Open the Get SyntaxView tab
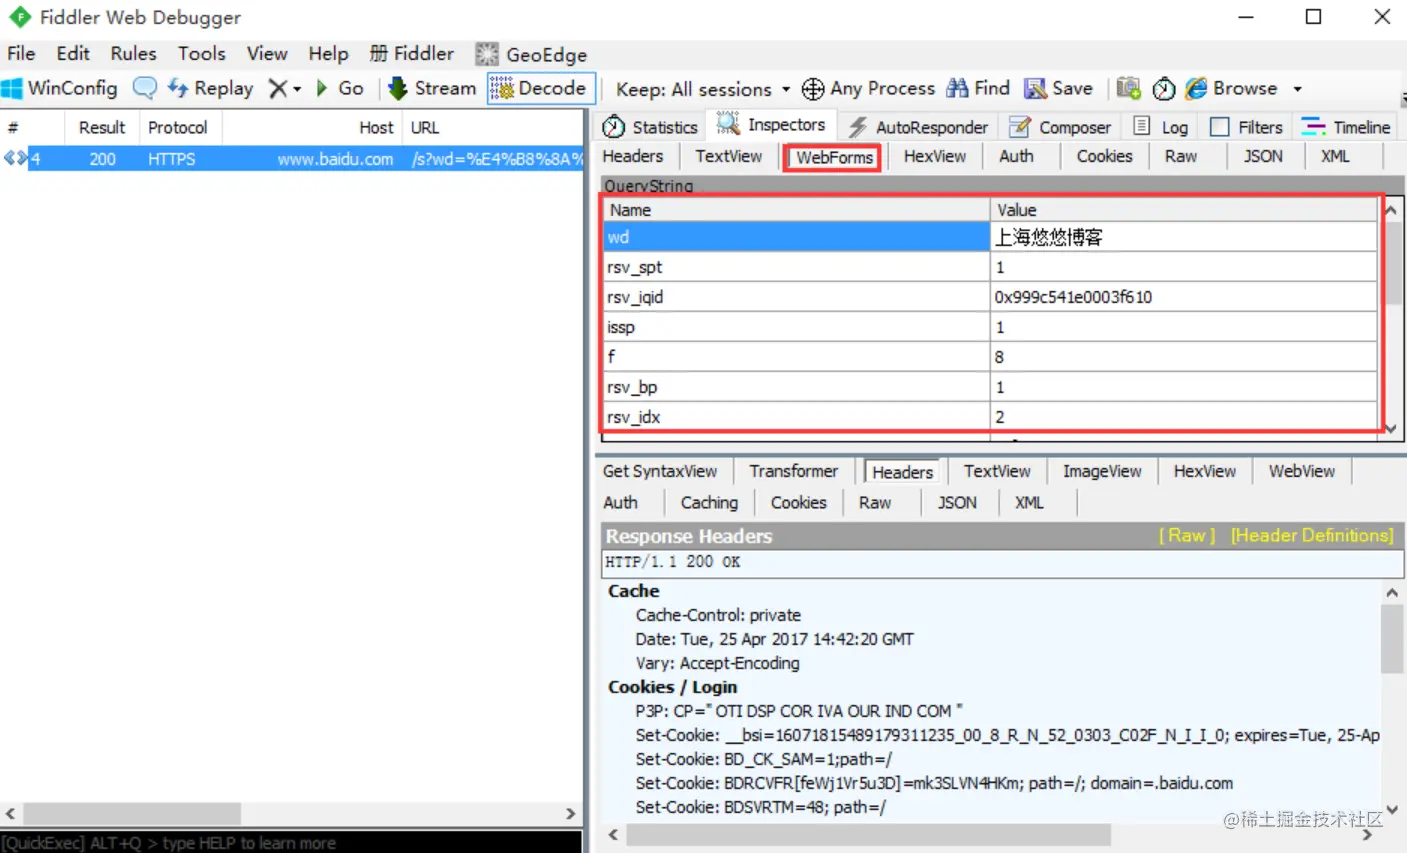Viewport: 1407px width, 853px height. [x=660, y=471]
